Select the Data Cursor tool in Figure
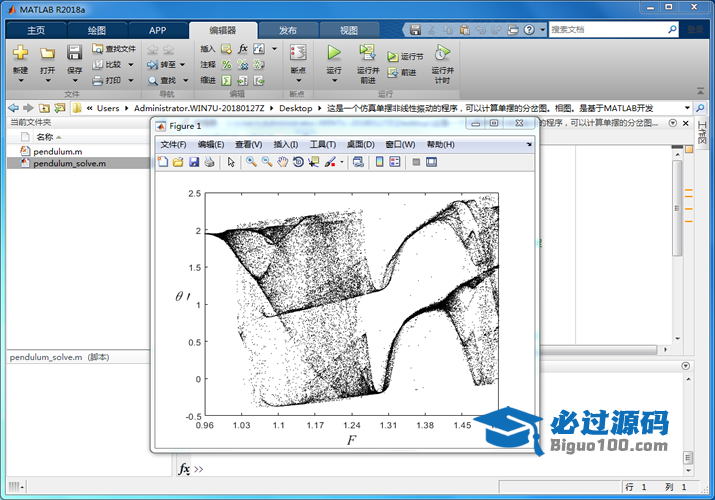The width and height of the screenshot is (715, 500). (x=314, y=162)
